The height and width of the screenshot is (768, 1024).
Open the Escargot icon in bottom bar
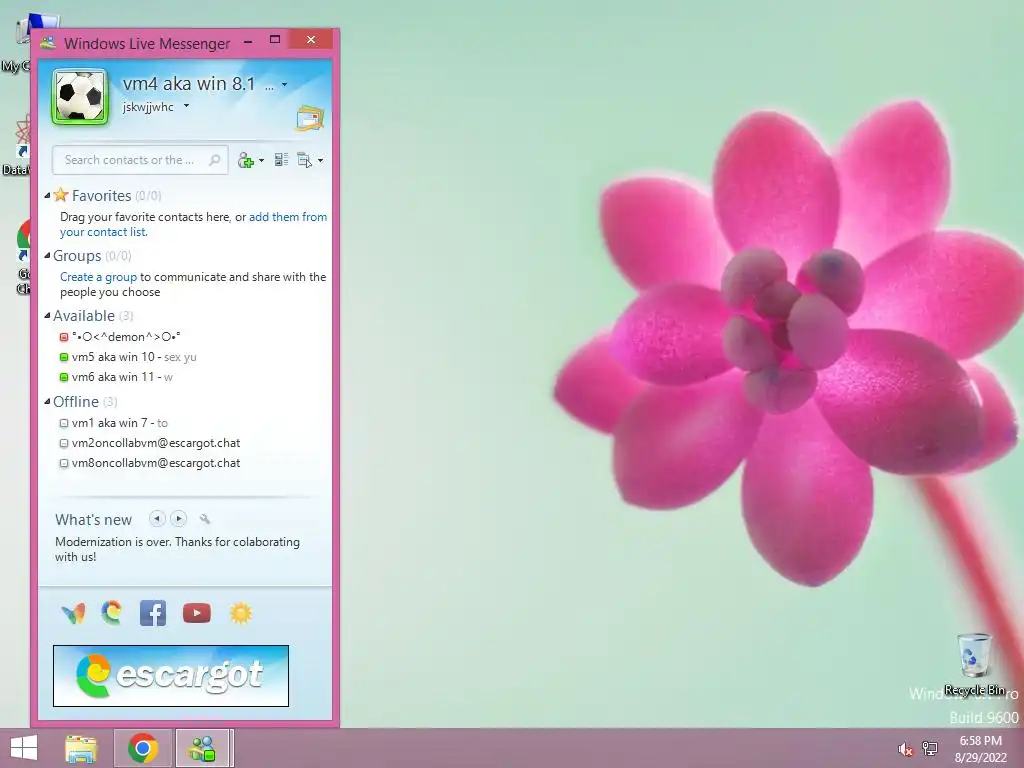[112, 613]
